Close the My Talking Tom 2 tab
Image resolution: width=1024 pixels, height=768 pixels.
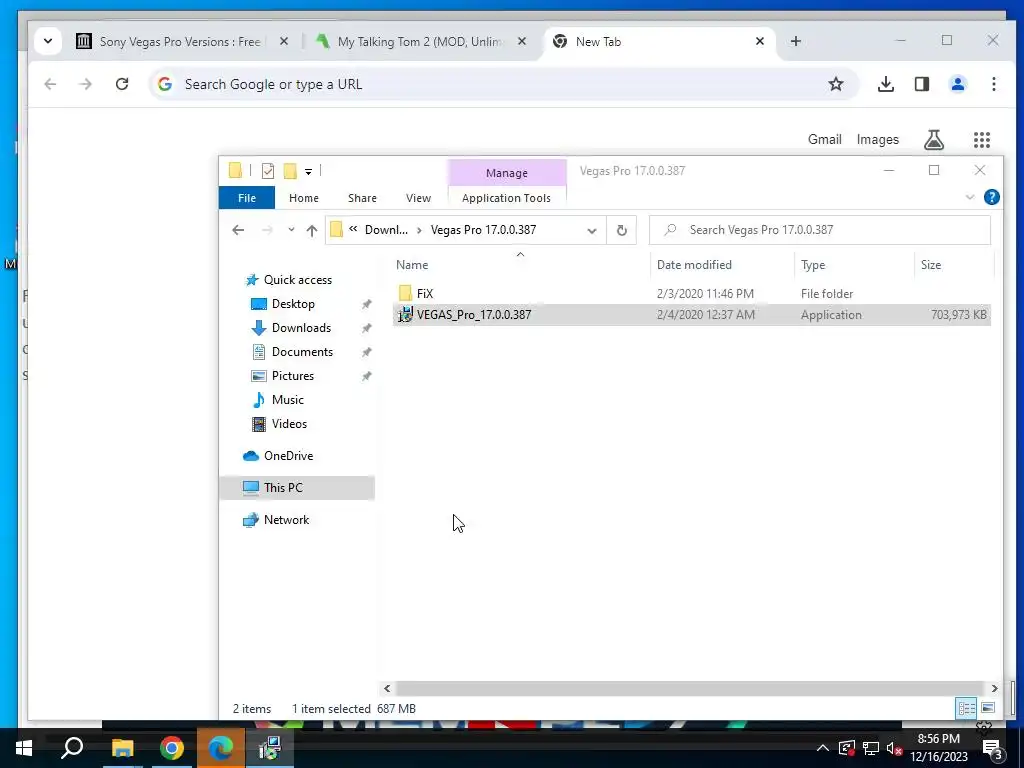(x=522, y=41)
